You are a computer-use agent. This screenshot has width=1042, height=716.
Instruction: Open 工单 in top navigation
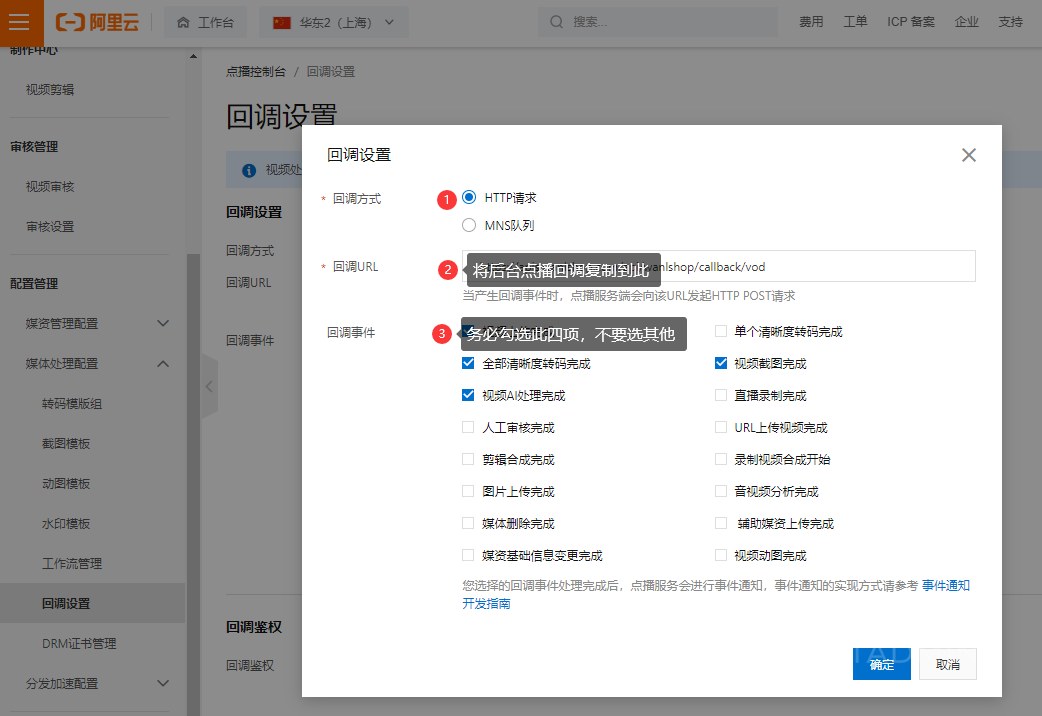[855, 22]
